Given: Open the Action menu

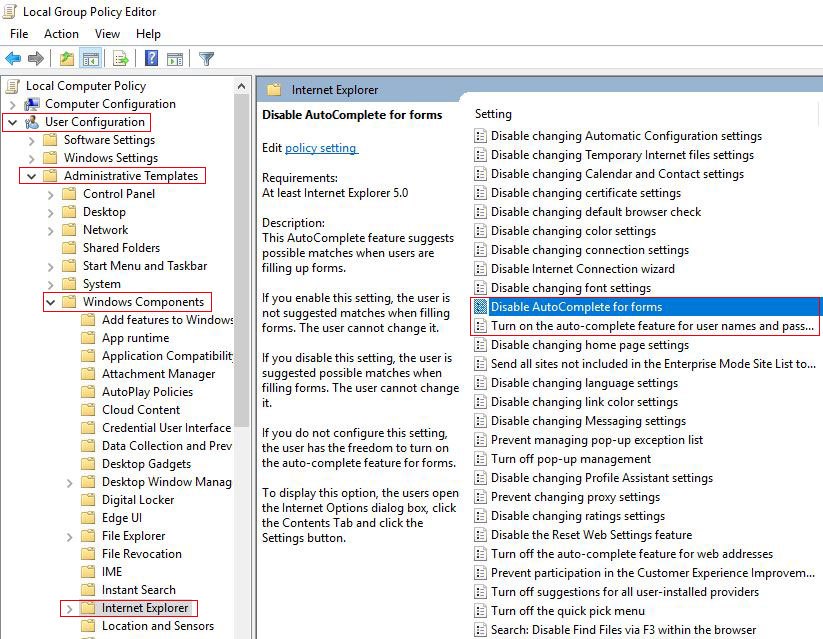Looking at the screenshot, I should [x=61, y=34].
